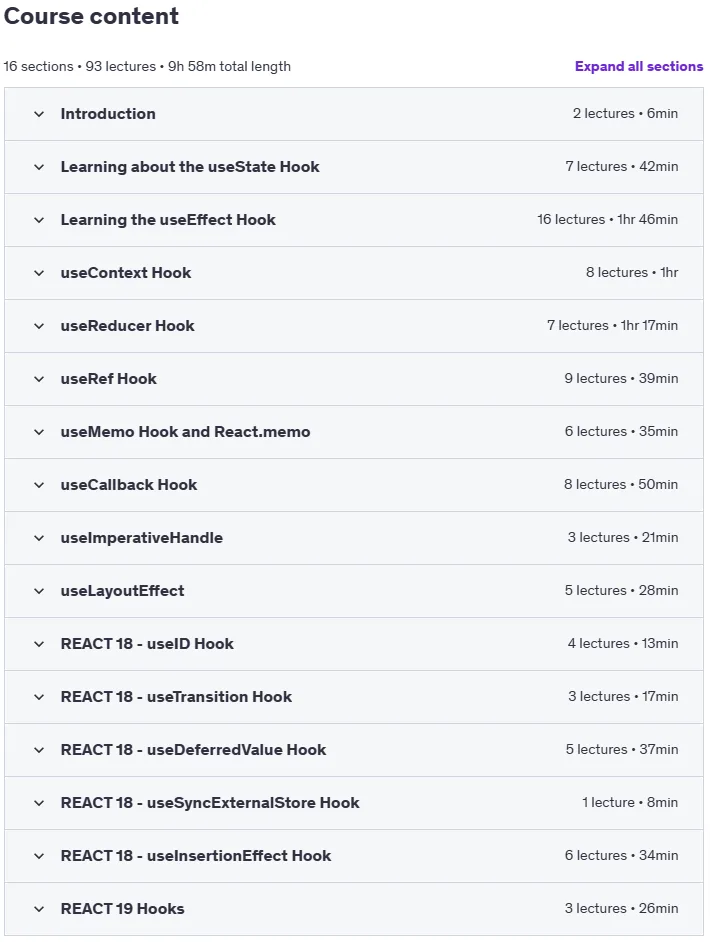Click chevron icon for useLayoutEffect

click(39, 591)
